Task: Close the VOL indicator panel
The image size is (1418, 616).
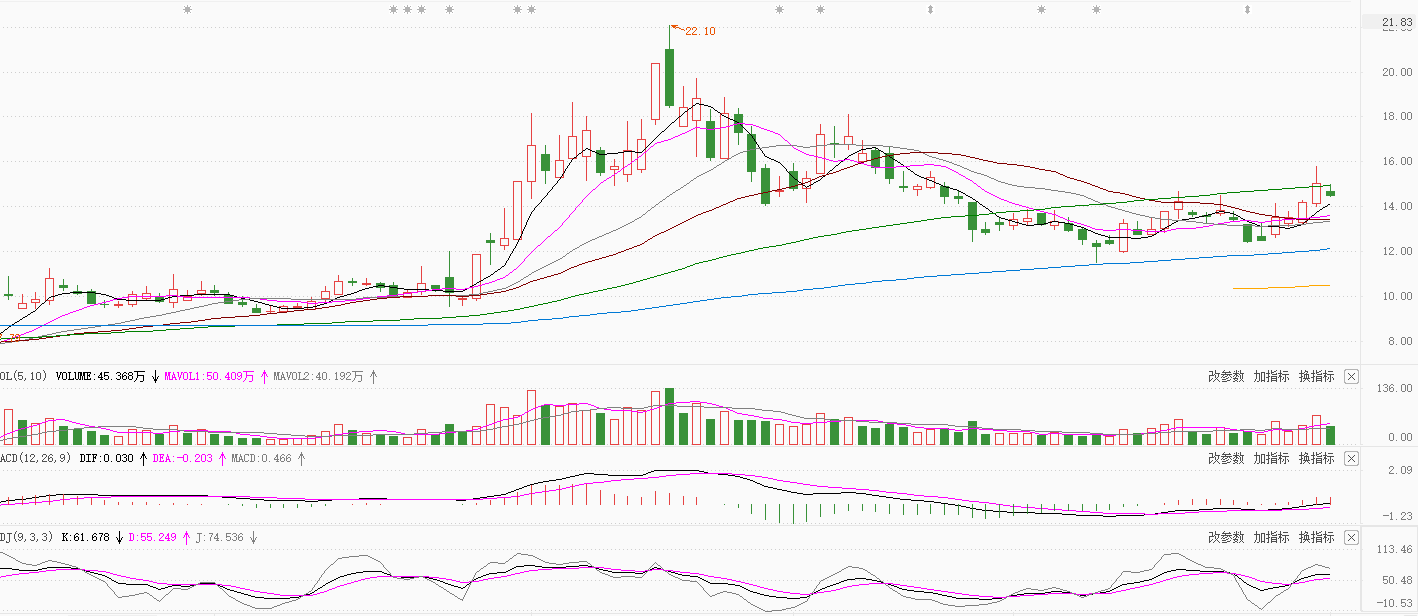Action: tap(1352, 377)
